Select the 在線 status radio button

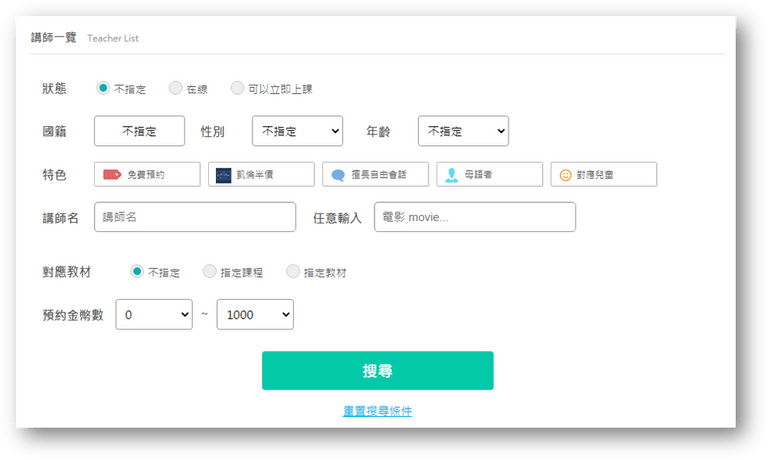(x=175, y=88)
